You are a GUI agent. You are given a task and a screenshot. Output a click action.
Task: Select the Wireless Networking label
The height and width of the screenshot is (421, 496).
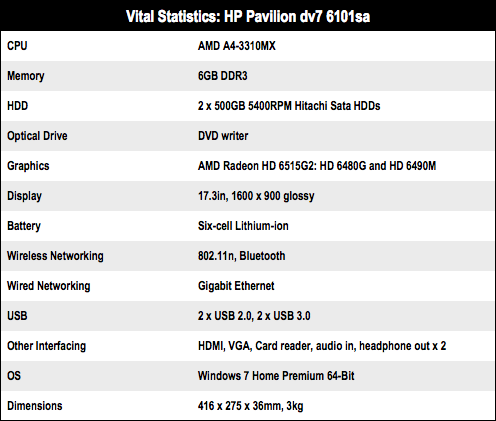click(x=55, y=256)
